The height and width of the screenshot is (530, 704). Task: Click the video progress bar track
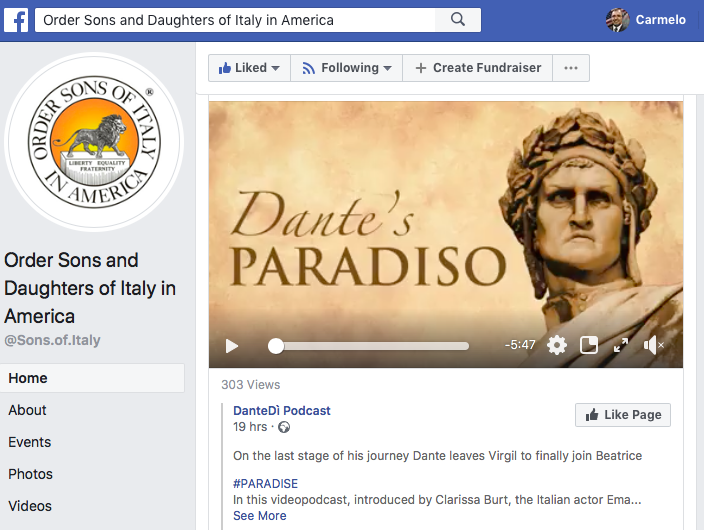click(x=369, y=346)
